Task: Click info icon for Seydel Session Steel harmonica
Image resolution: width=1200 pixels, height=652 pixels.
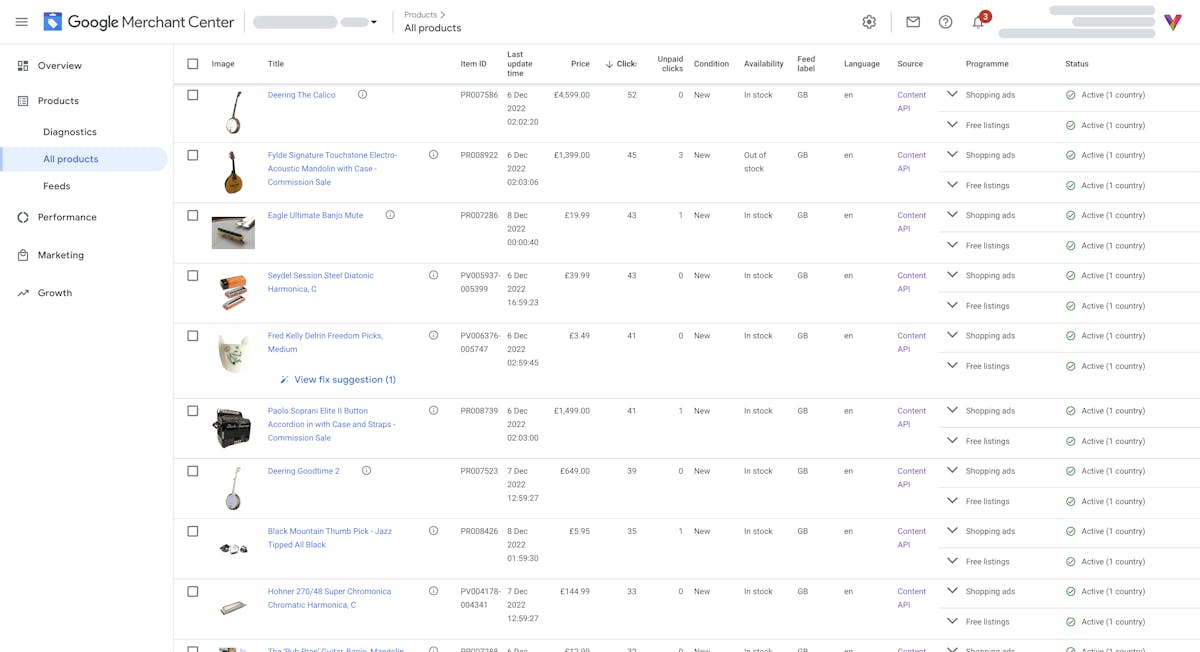Action: point(433,275)
